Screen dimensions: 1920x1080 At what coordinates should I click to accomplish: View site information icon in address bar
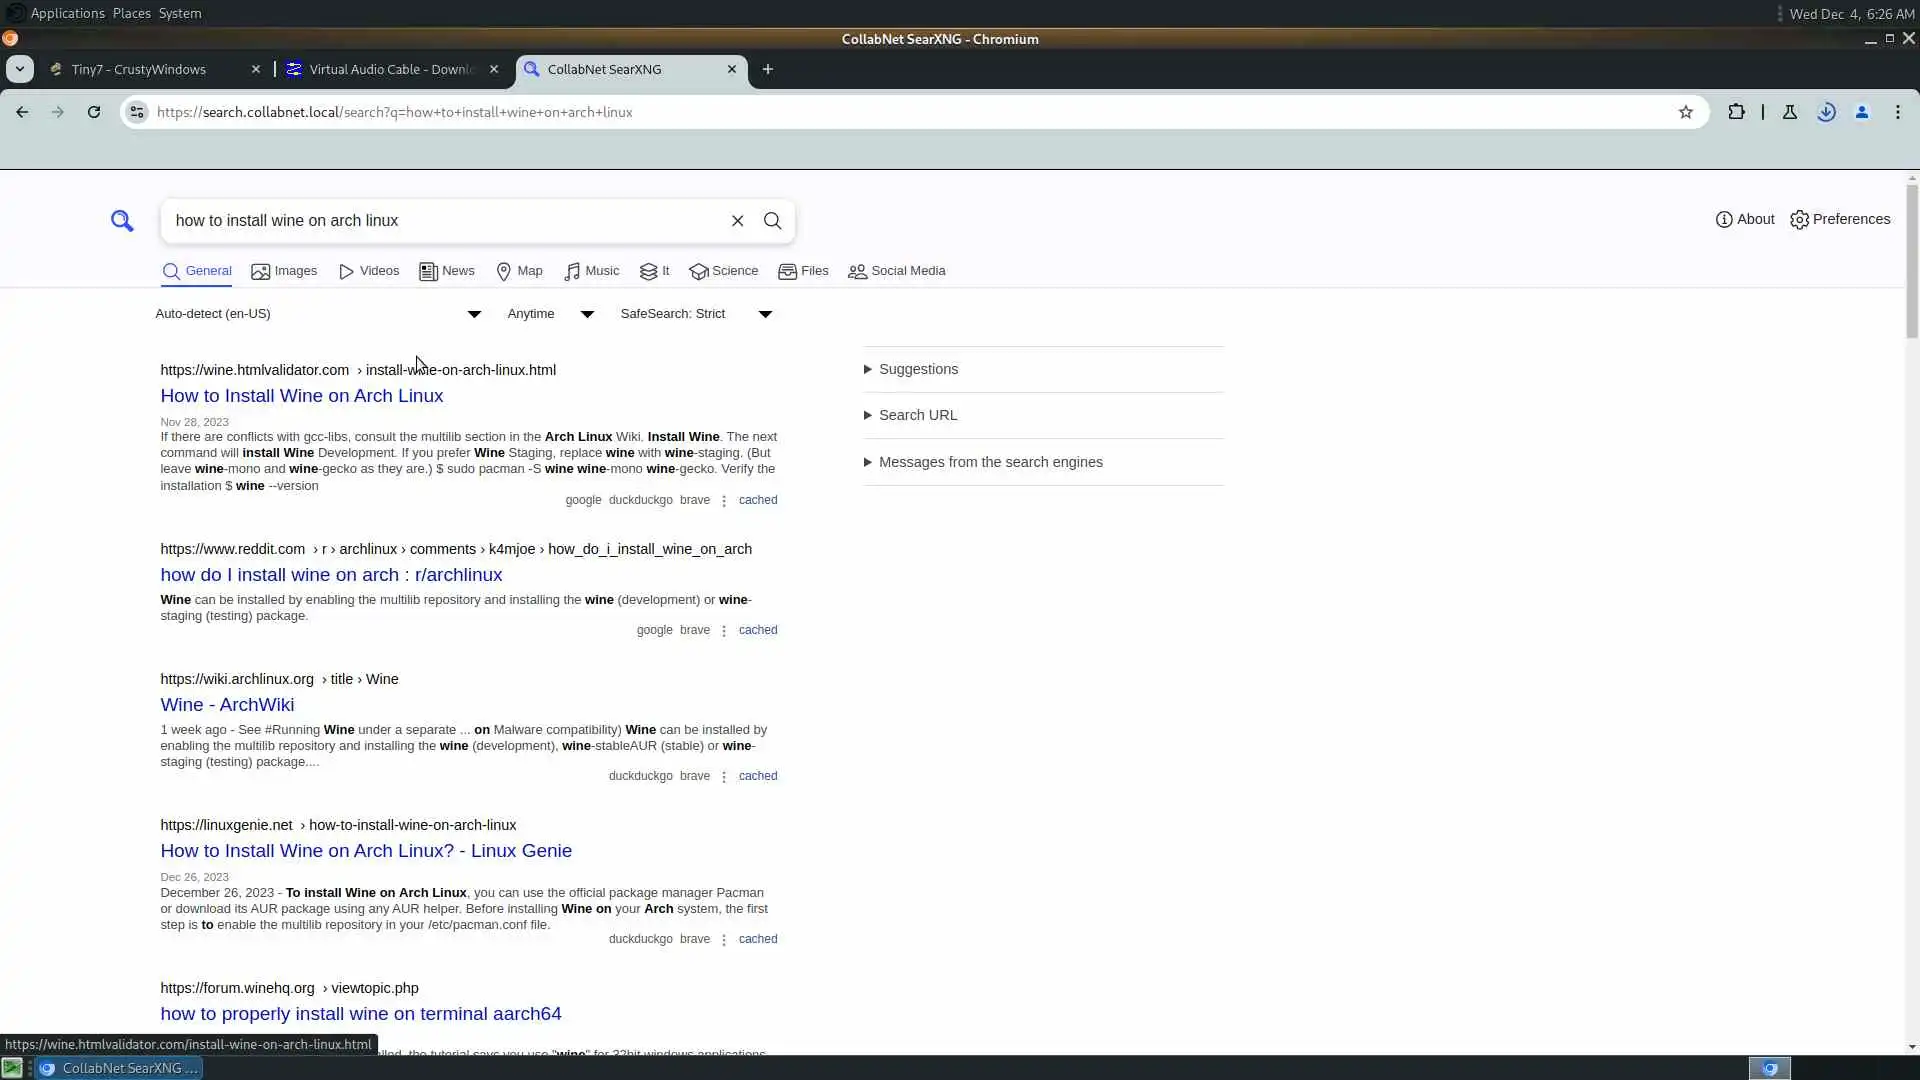tap(138, 112)
